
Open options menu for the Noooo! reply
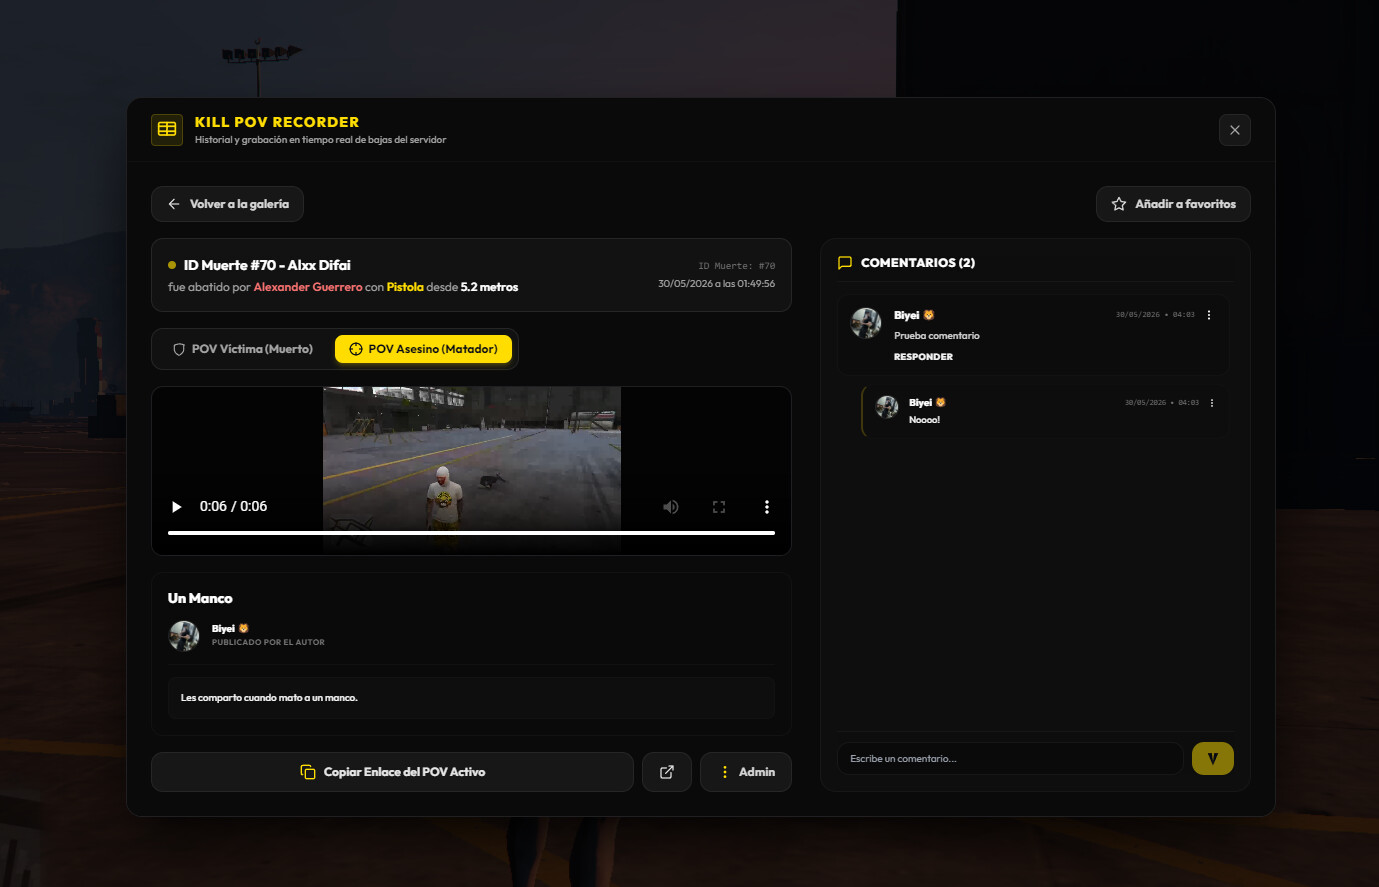(x=1212, y=403)
